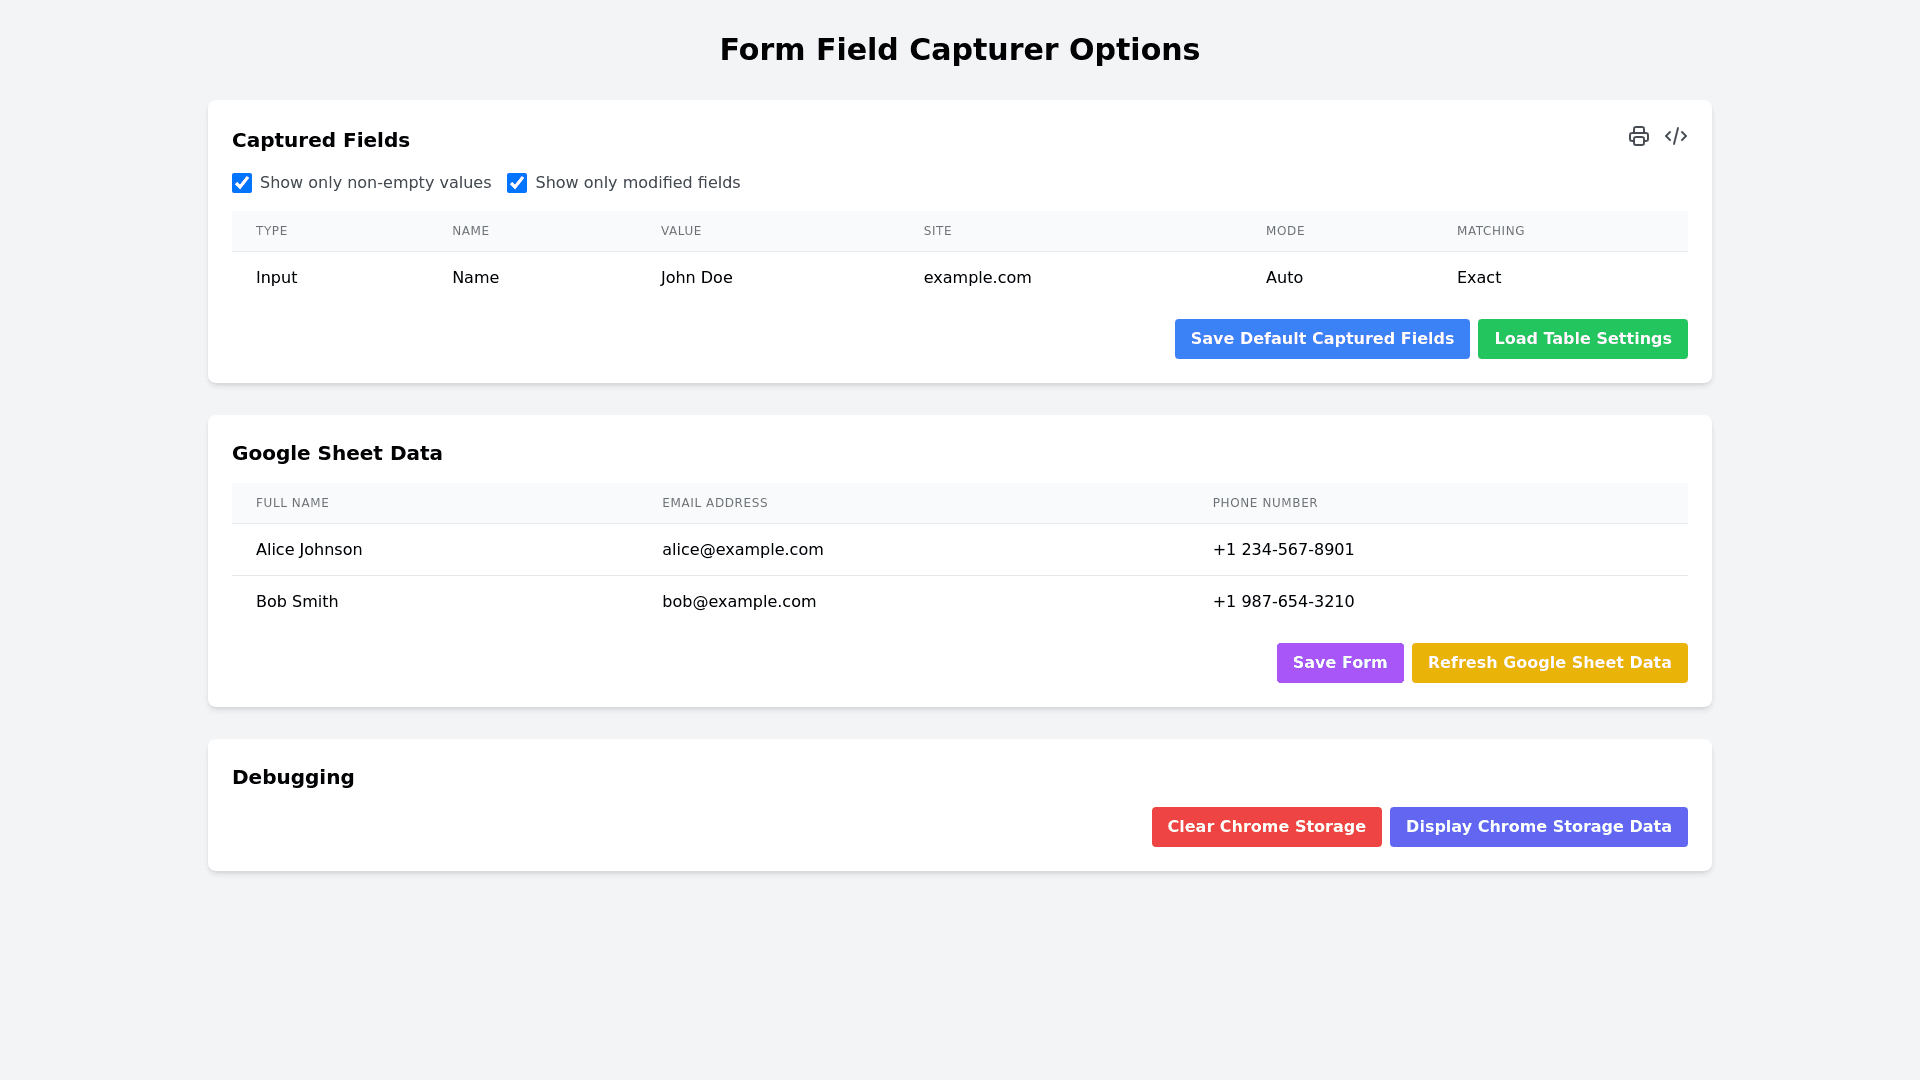Viewport: 1920px width, 1080px height.
Task: Select the Alice Johnson row
Action: (309, 550)
